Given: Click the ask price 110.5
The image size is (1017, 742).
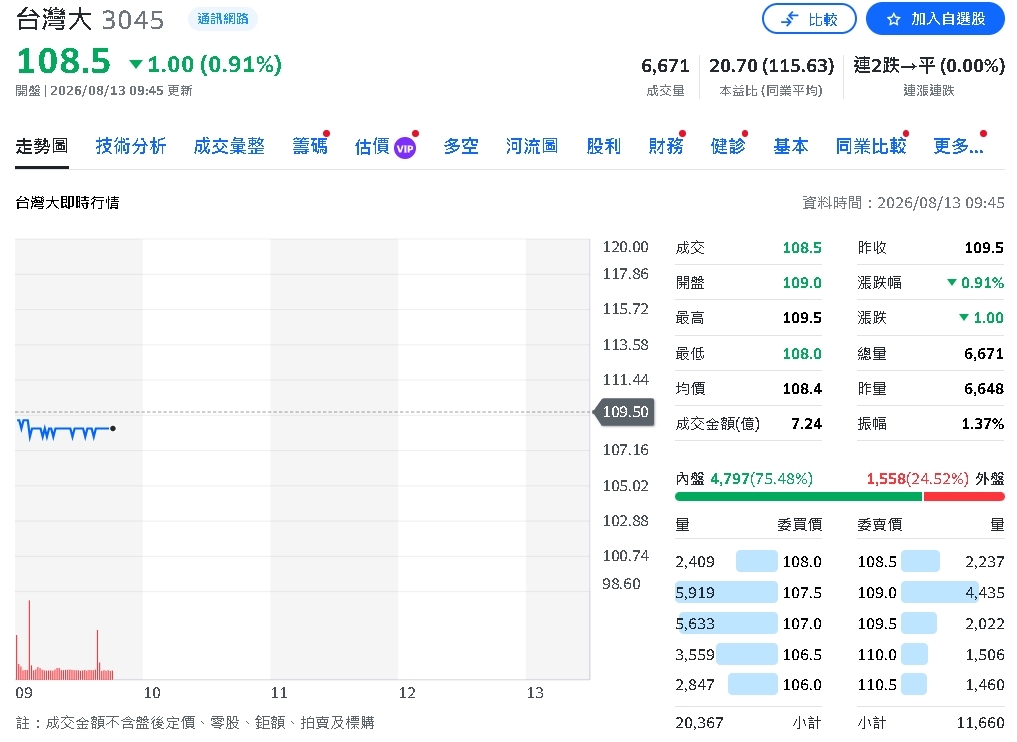Looking at the screenshot, I should click(x=877, y=685).
